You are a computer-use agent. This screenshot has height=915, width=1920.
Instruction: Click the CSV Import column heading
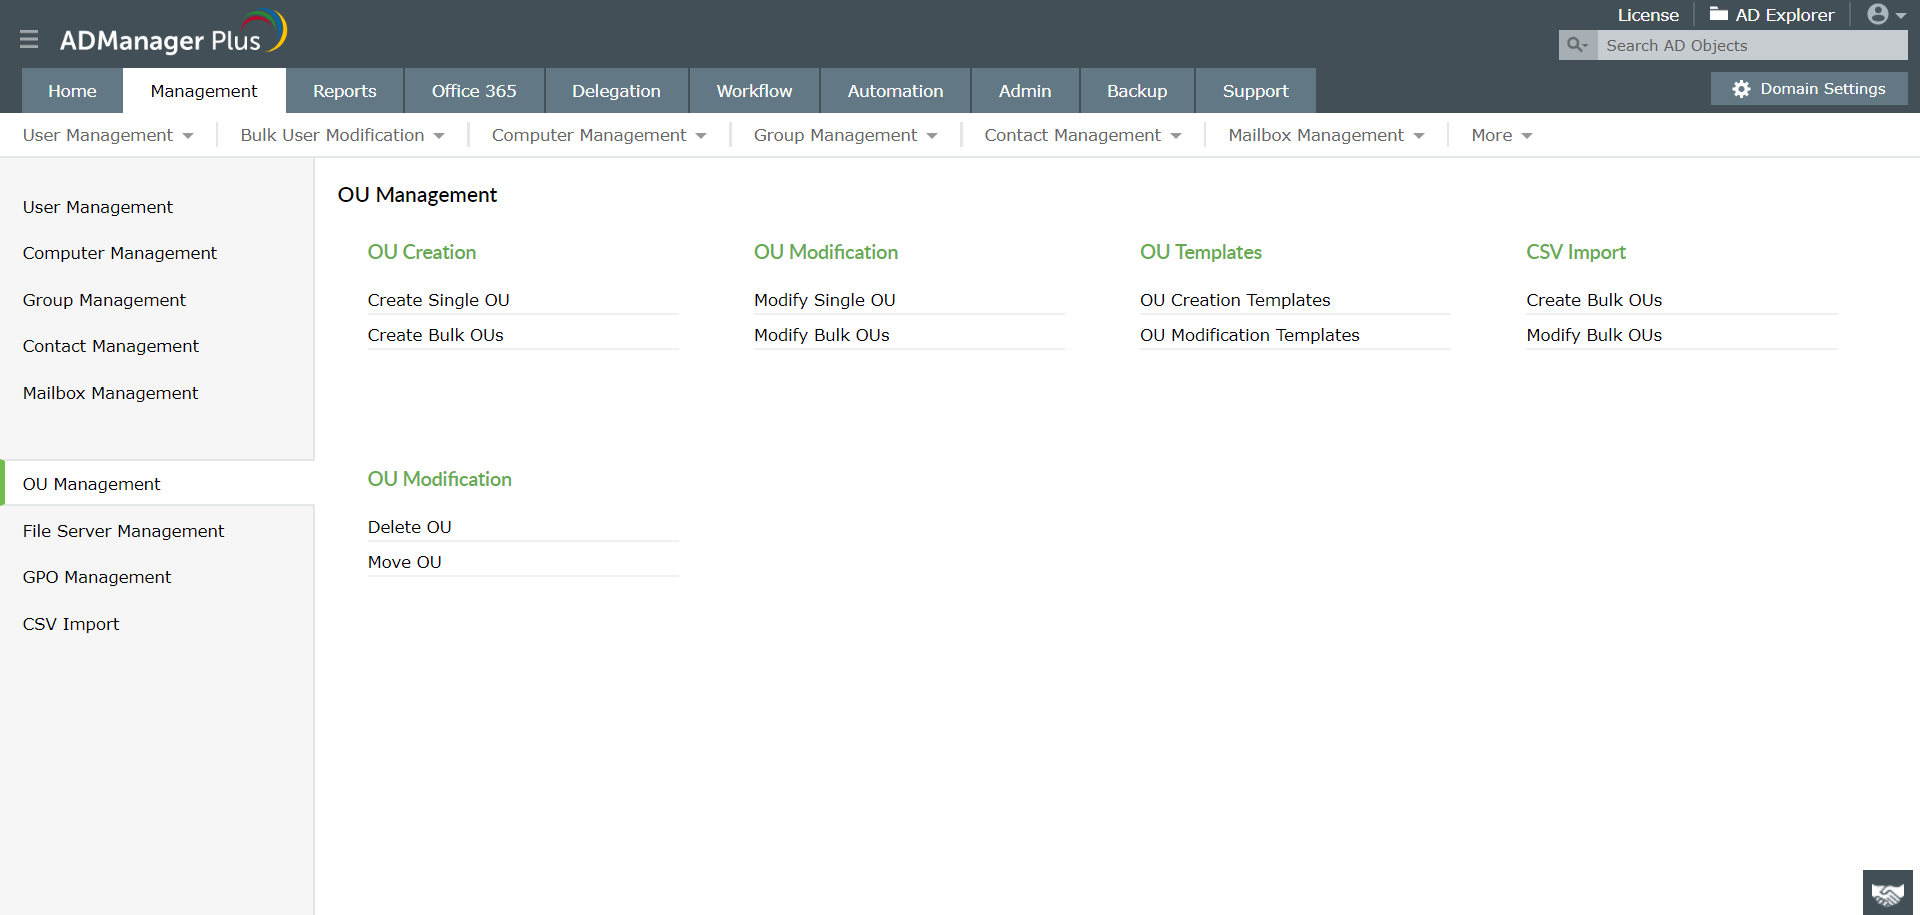click(1575, 252)
